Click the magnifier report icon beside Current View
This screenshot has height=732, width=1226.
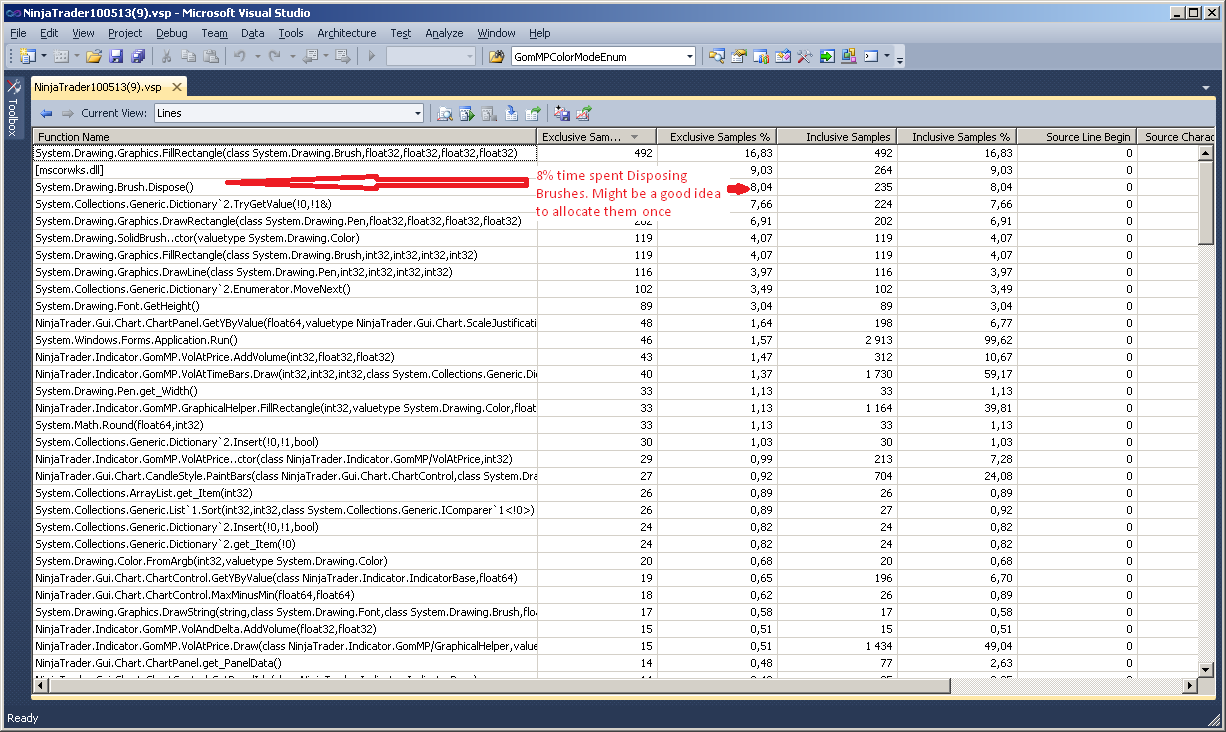(x=445, y=113)
